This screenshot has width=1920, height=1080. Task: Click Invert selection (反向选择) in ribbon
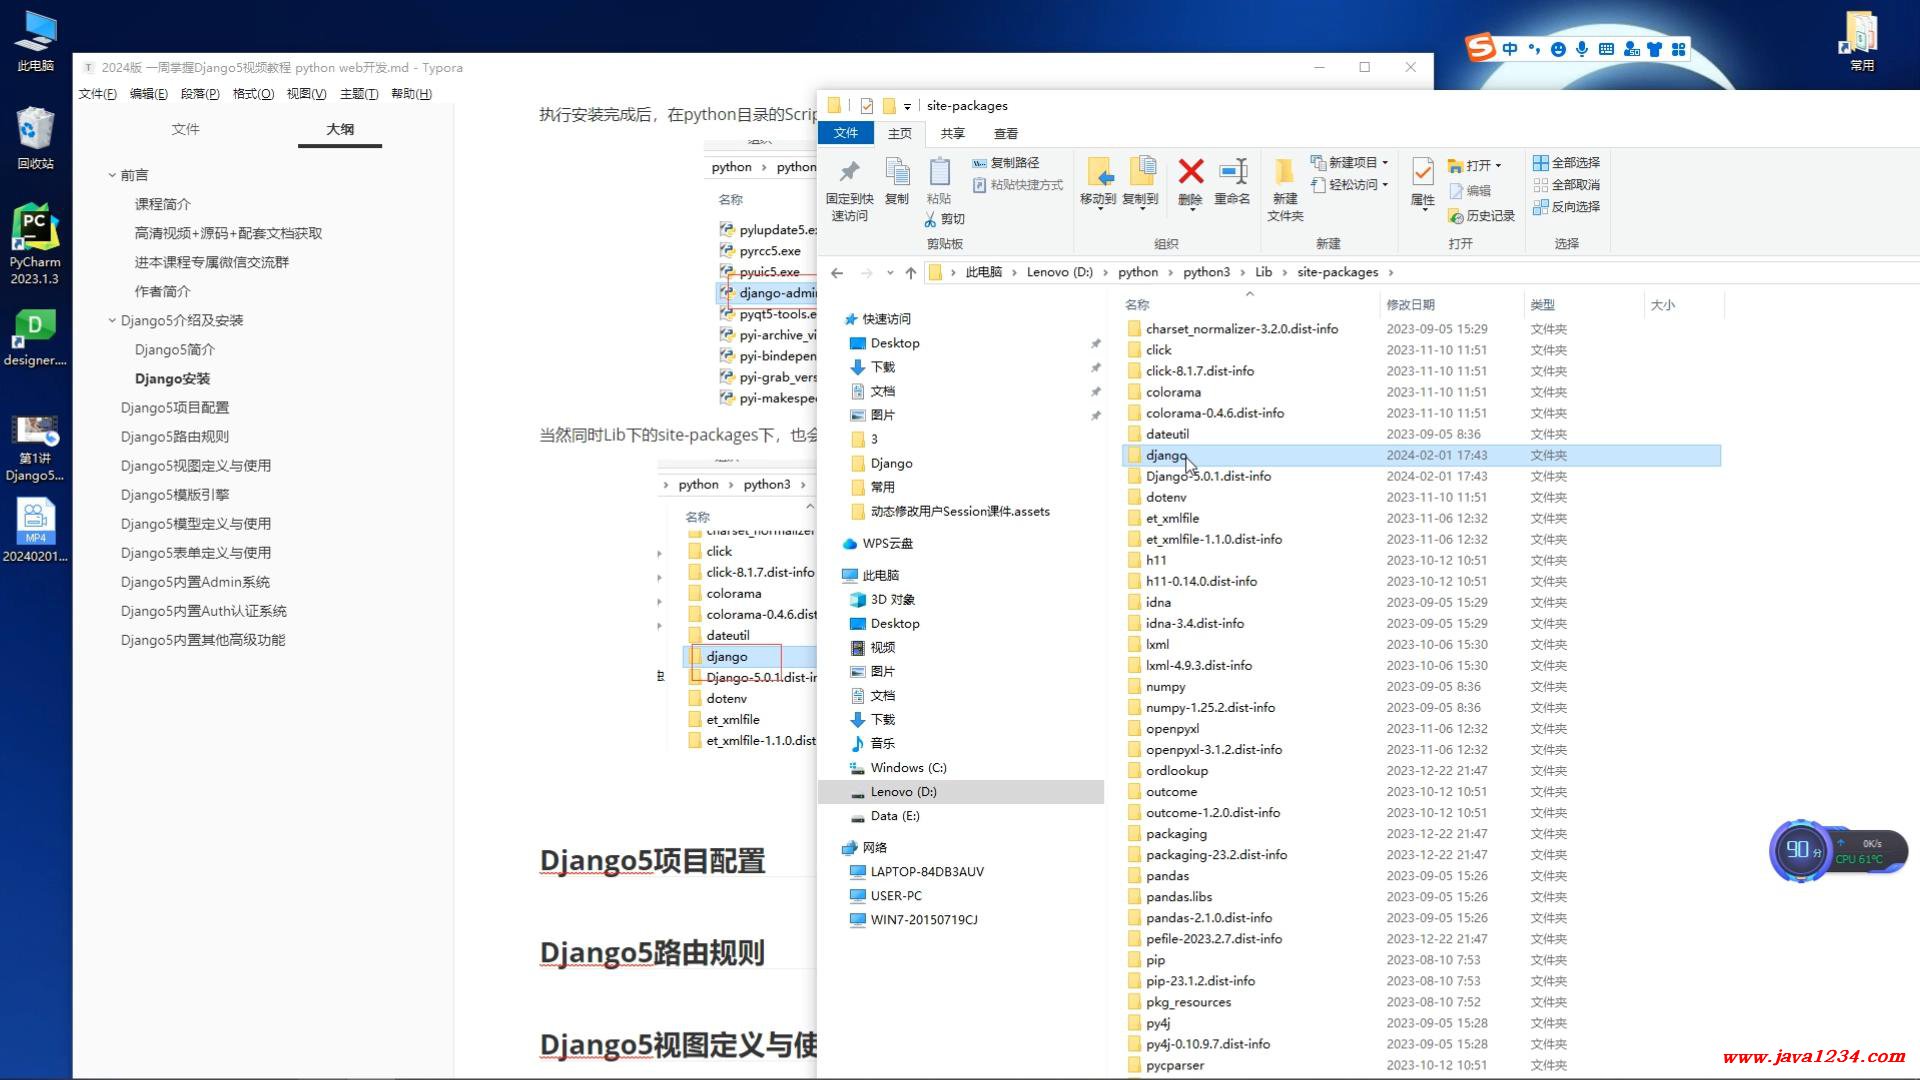1567,207
